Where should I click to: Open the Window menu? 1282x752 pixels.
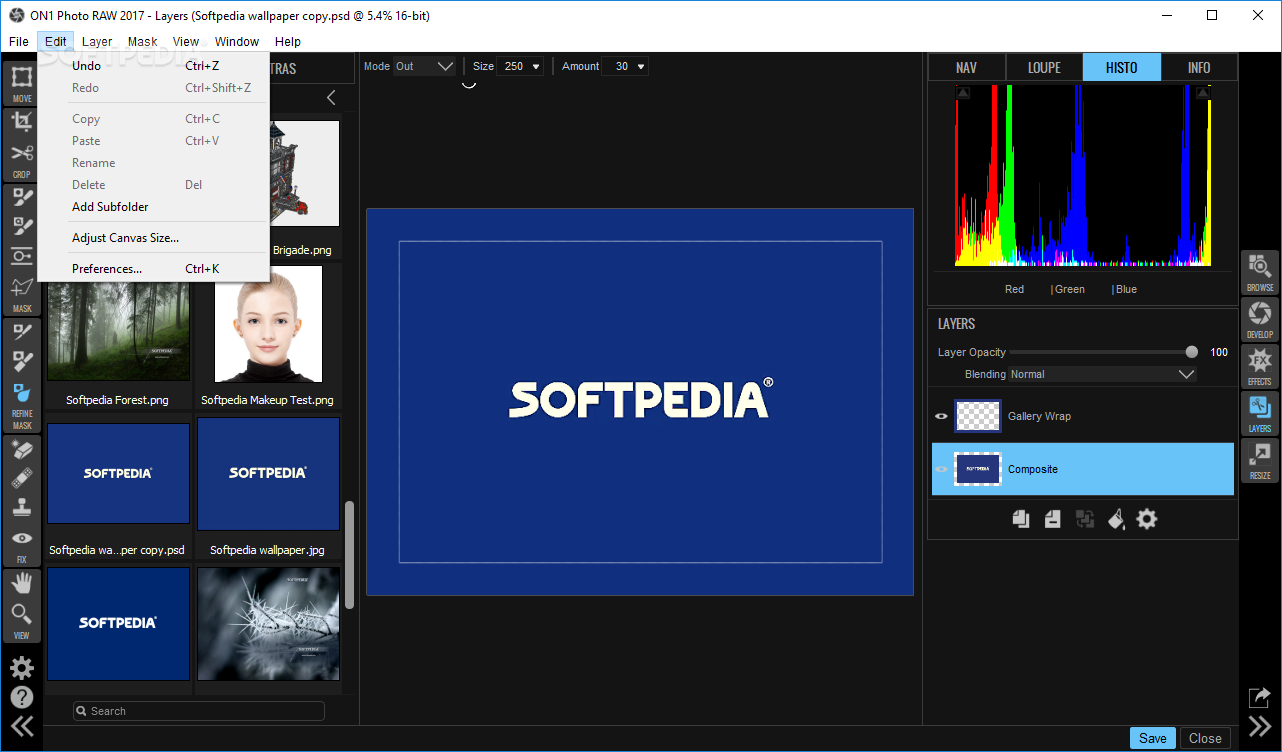(237, 42)
